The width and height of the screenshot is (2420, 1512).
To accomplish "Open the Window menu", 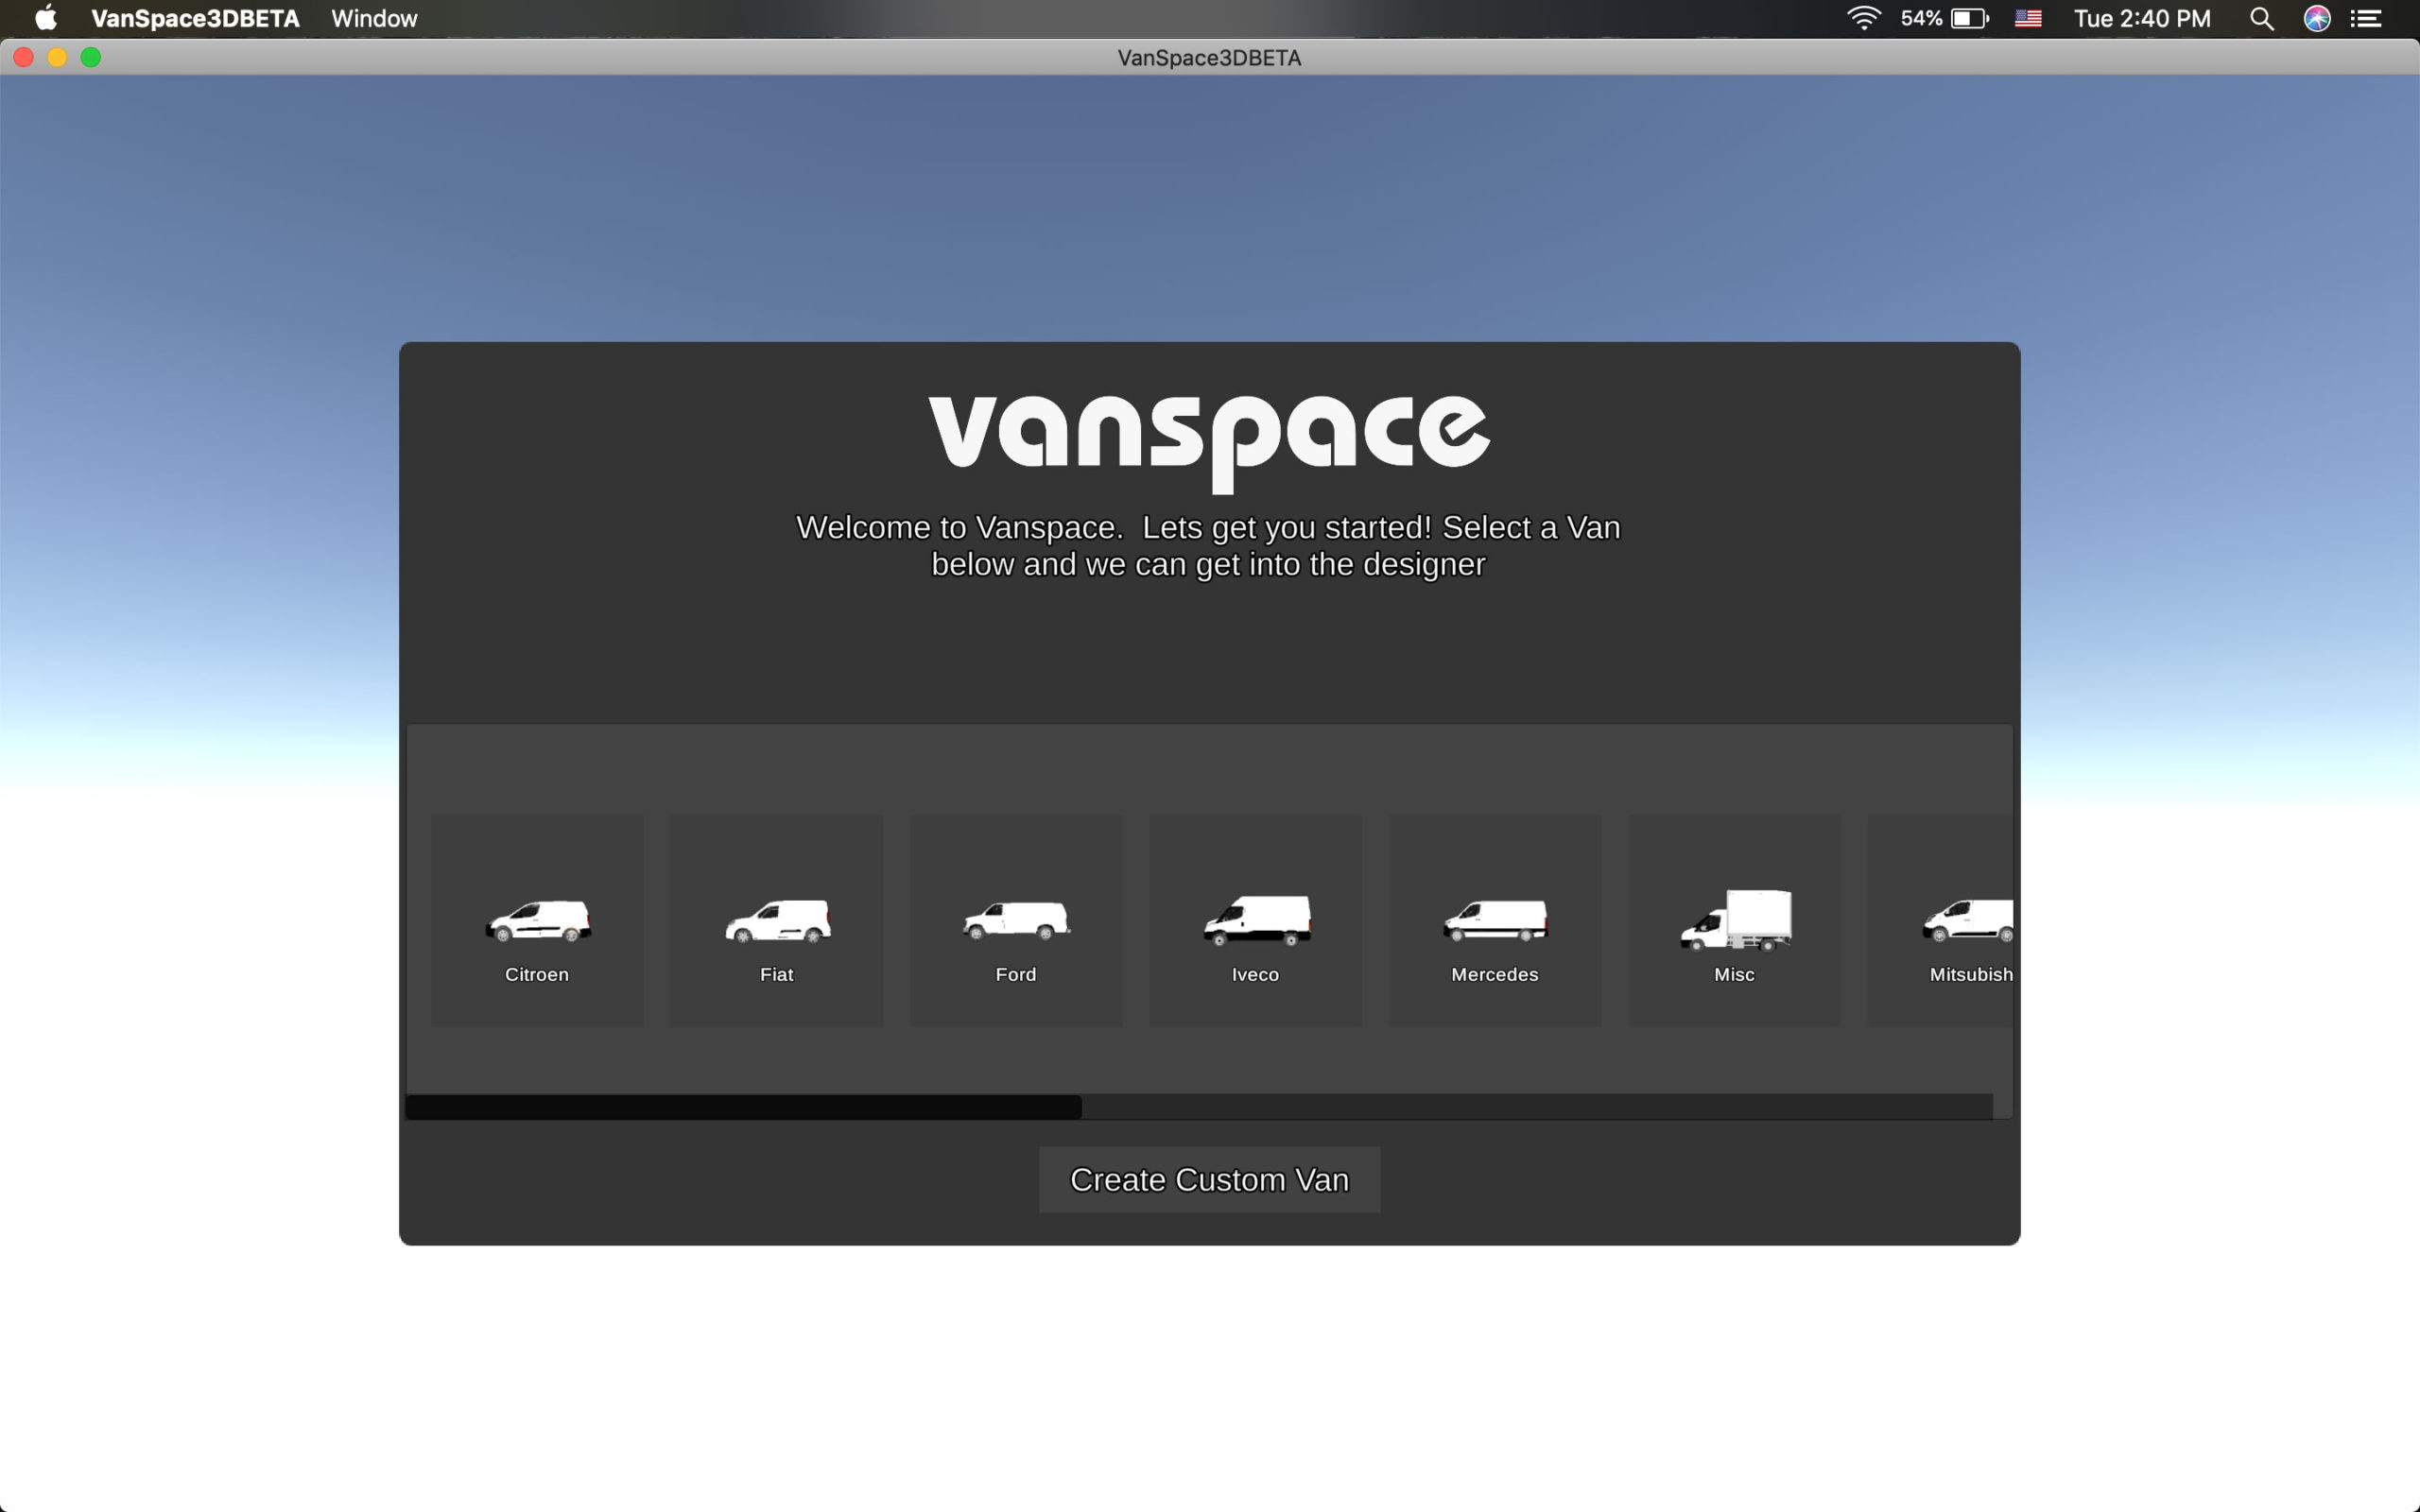I will tap(374, 18).
